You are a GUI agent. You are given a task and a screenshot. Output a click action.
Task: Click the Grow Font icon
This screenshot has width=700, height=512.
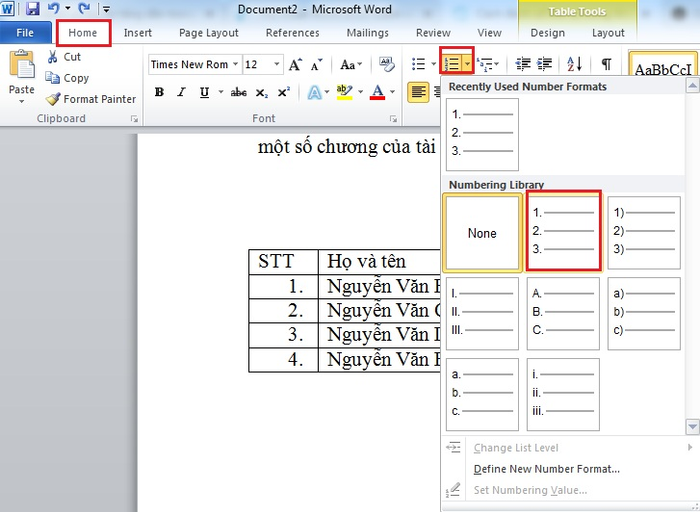click(x=295, y=65)
